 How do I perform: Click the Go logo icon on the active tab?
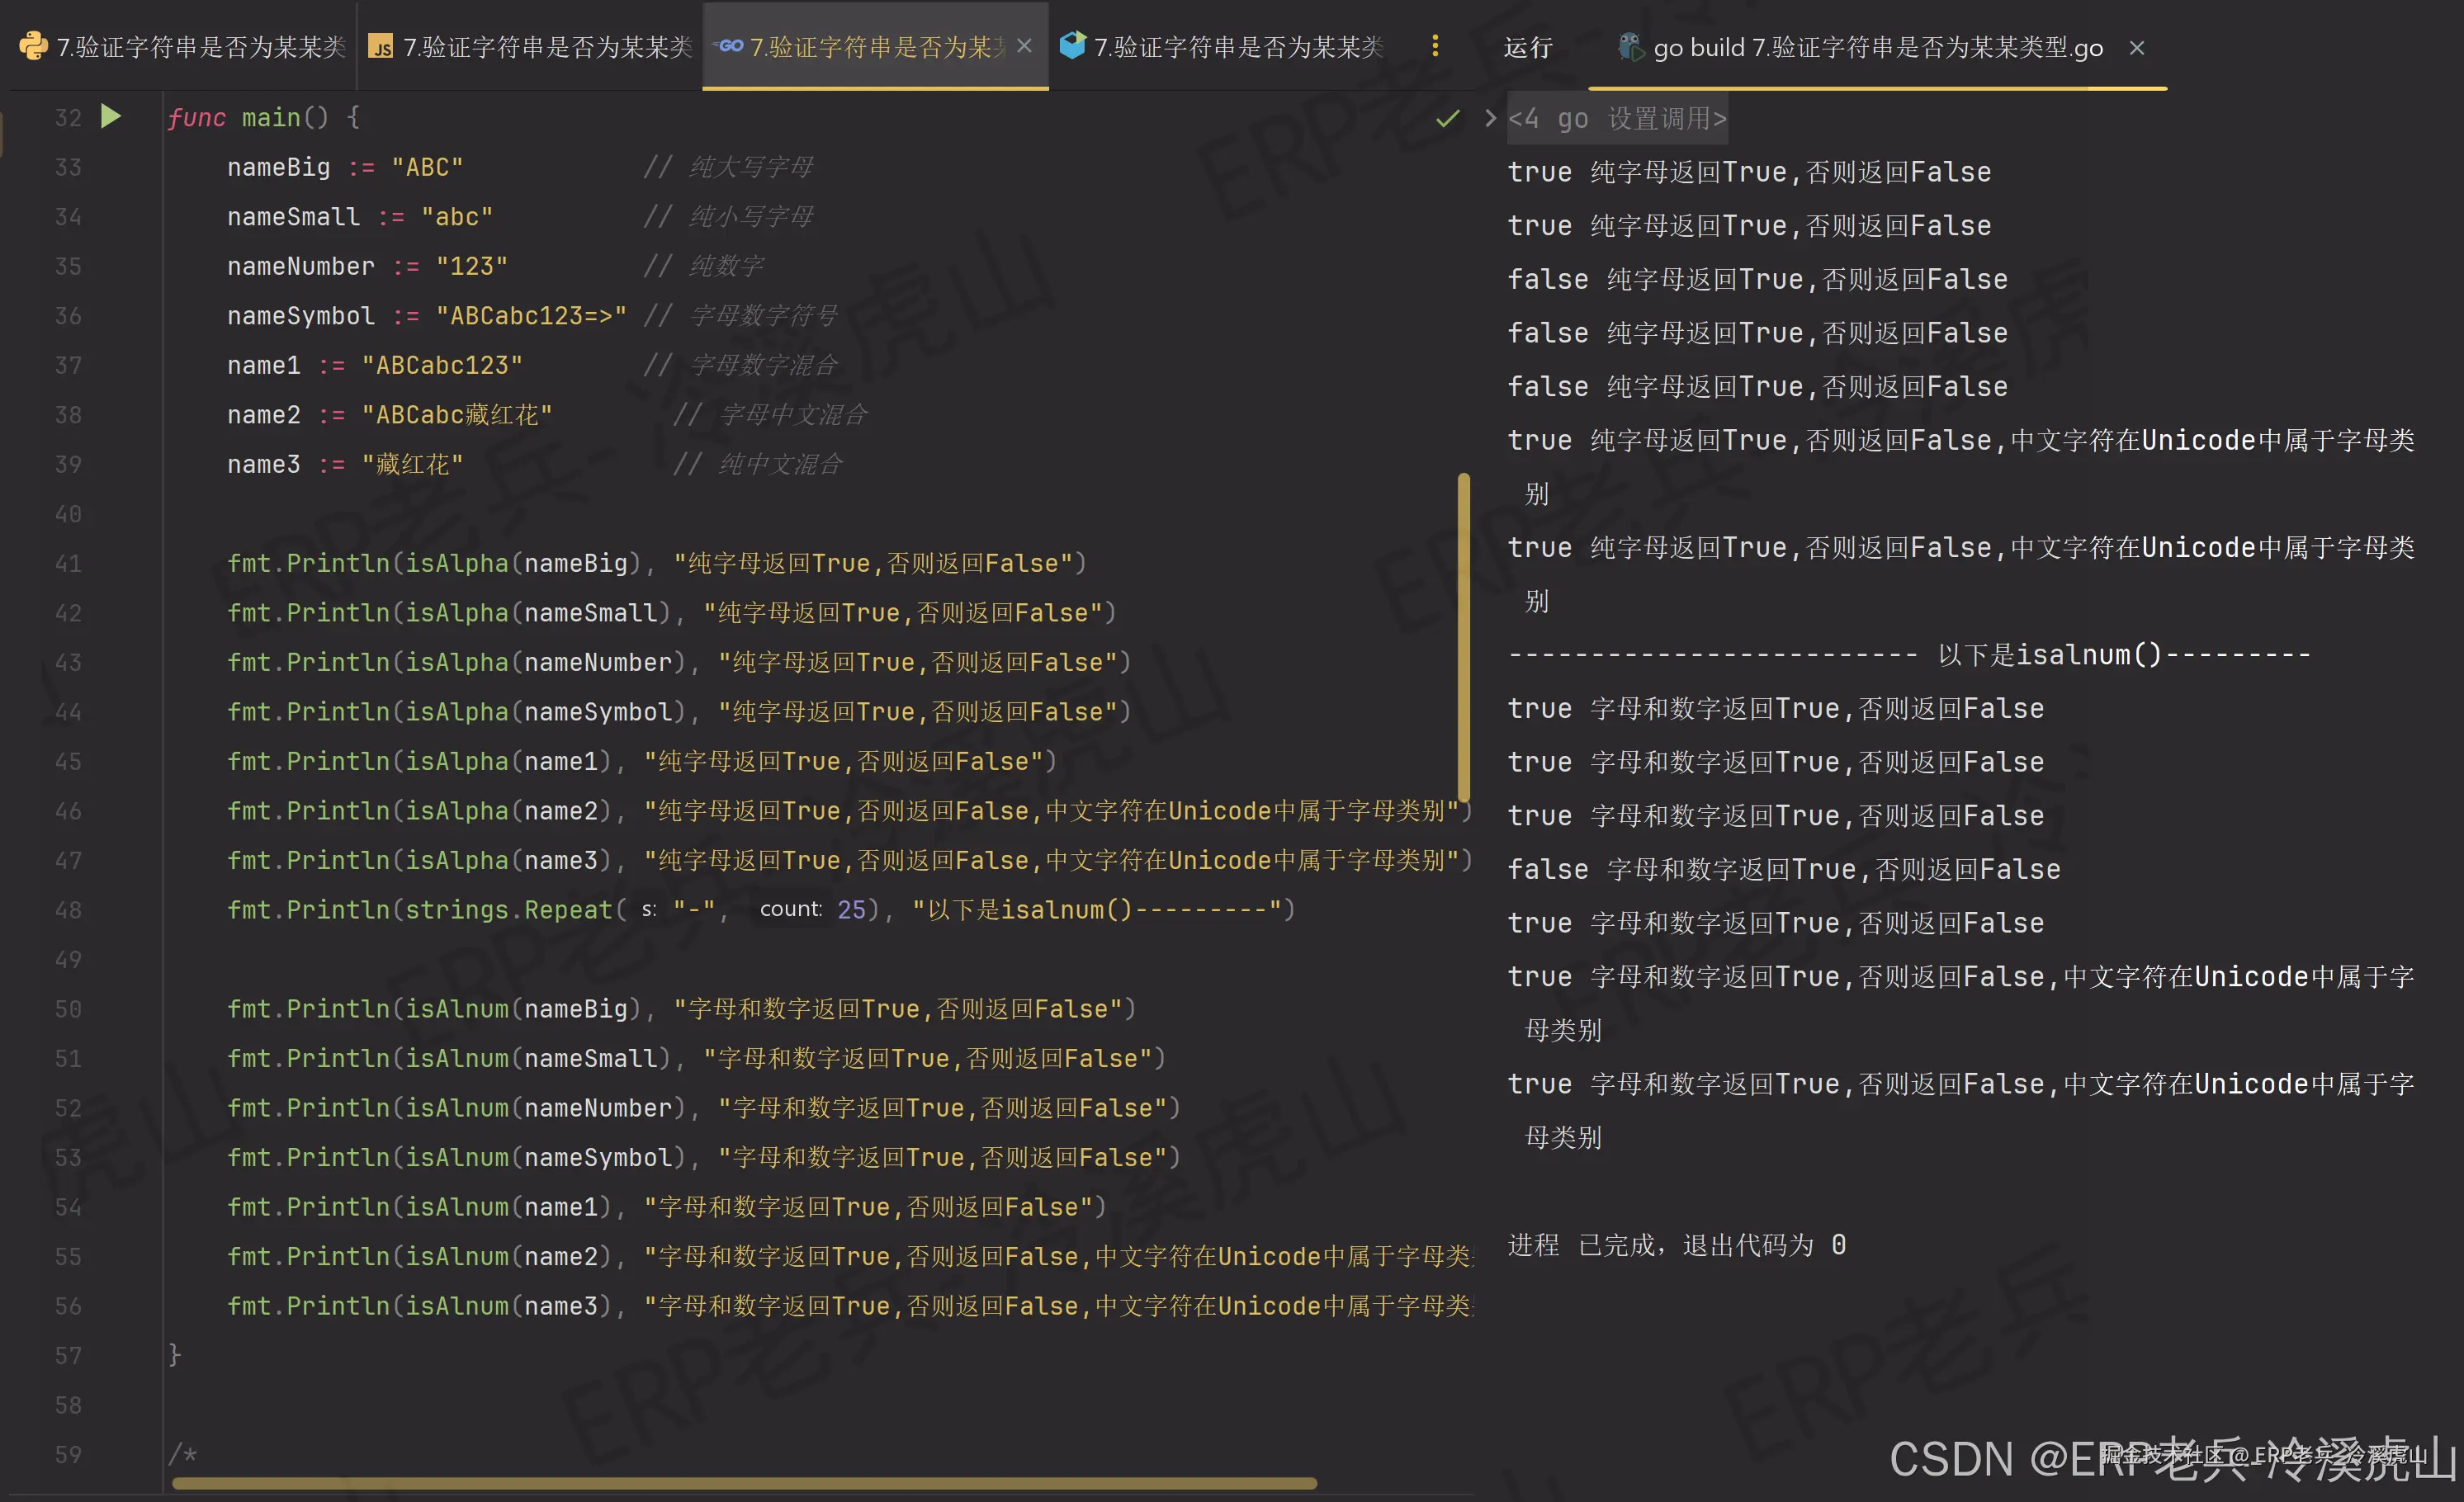[730, 46]
